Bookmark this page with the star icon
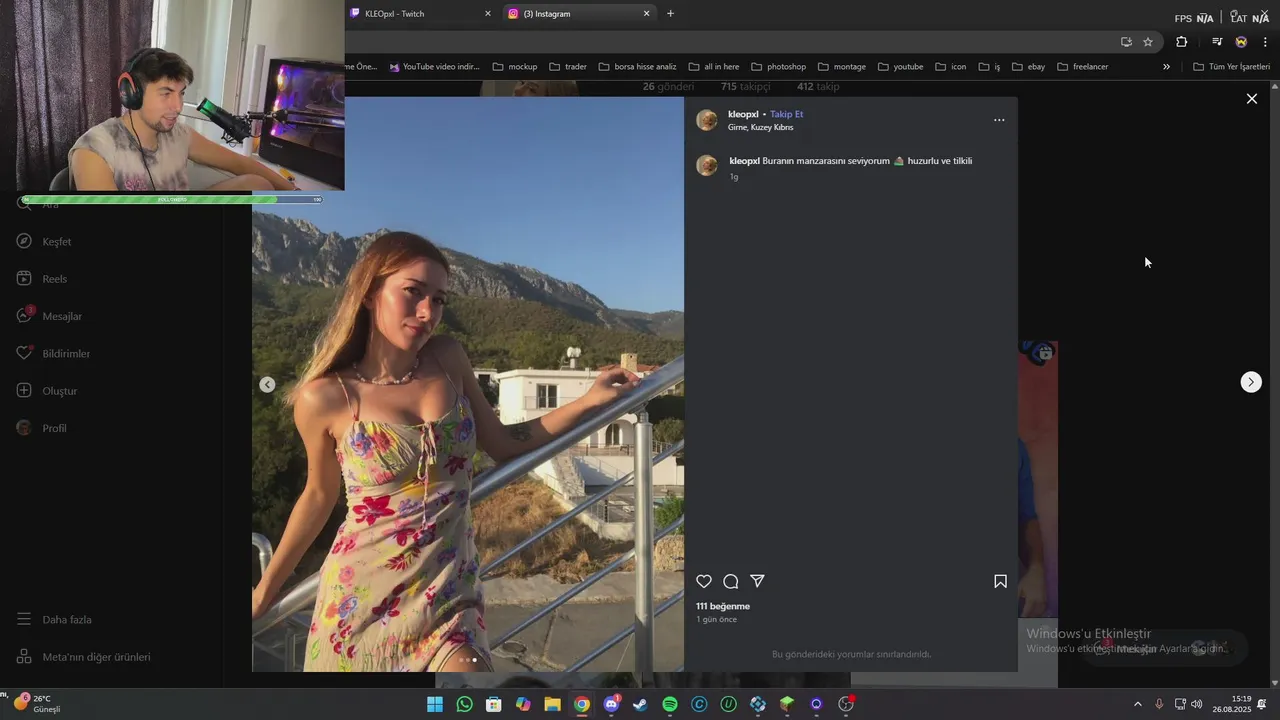The width and height of the screenshot is (1280, 720). pyautogui.click(x=1148, y=42)
